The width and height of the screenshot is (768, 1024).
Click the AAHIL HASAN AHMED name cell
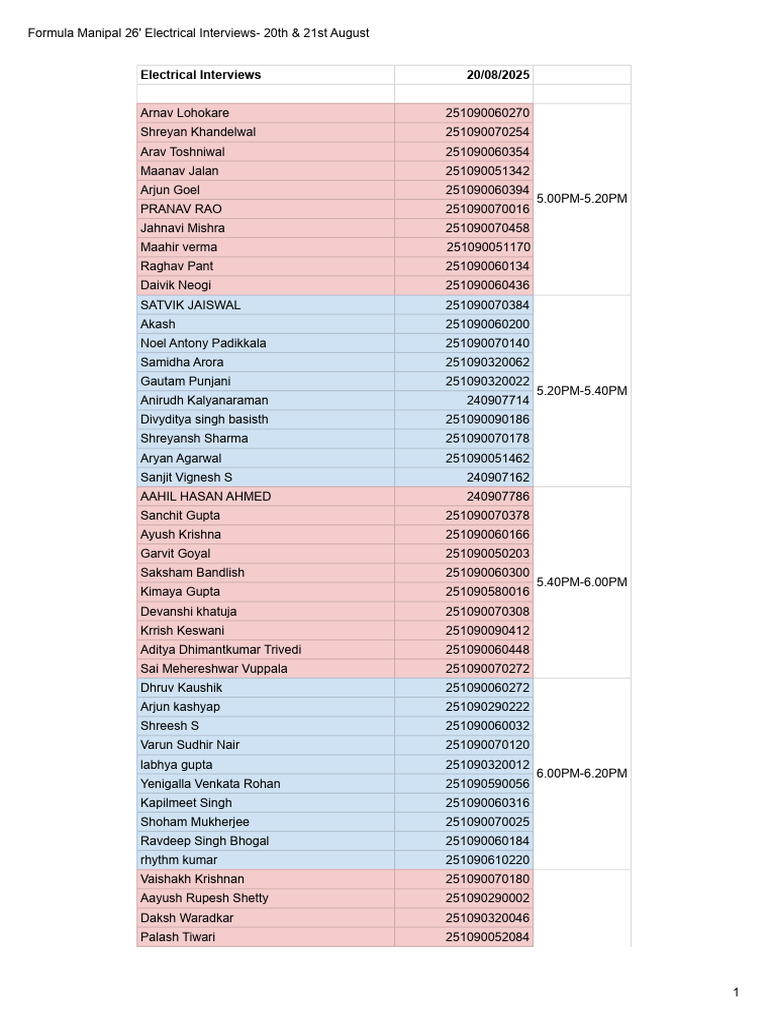click(x=265, y=496)
